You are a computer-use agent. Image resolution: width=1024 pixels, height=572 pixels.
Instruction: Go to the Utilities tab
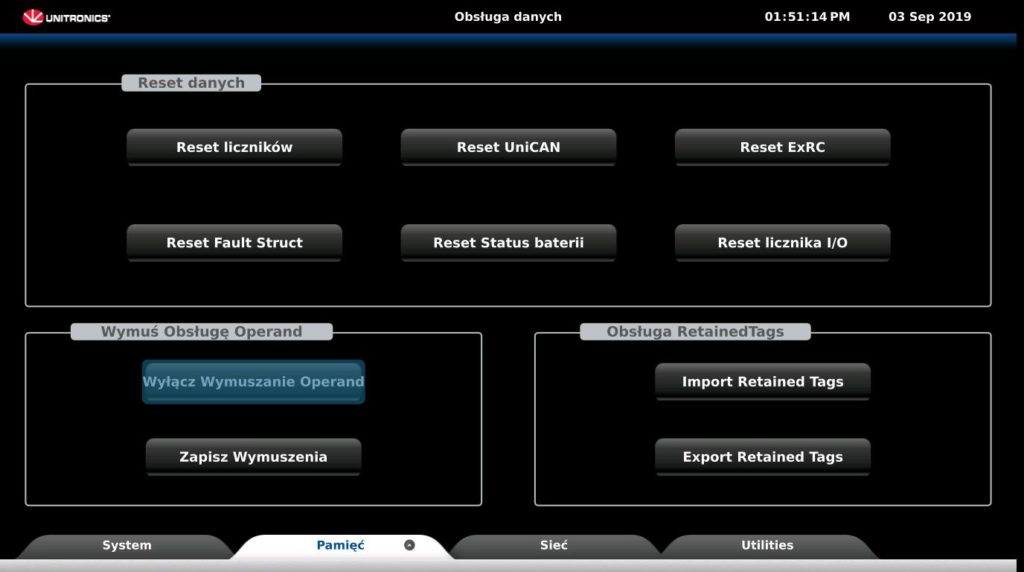coord(767,546)
